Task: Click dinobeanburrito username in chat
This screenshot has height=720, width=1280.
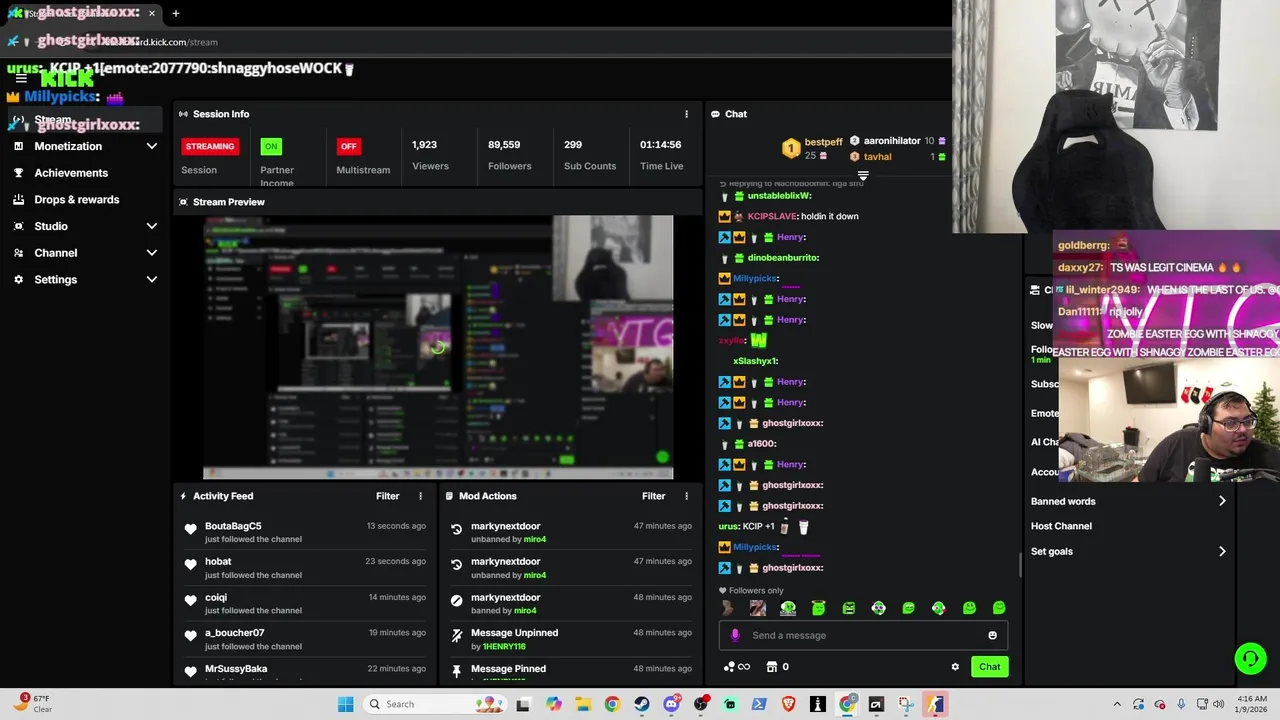Action: coord(783,258)
